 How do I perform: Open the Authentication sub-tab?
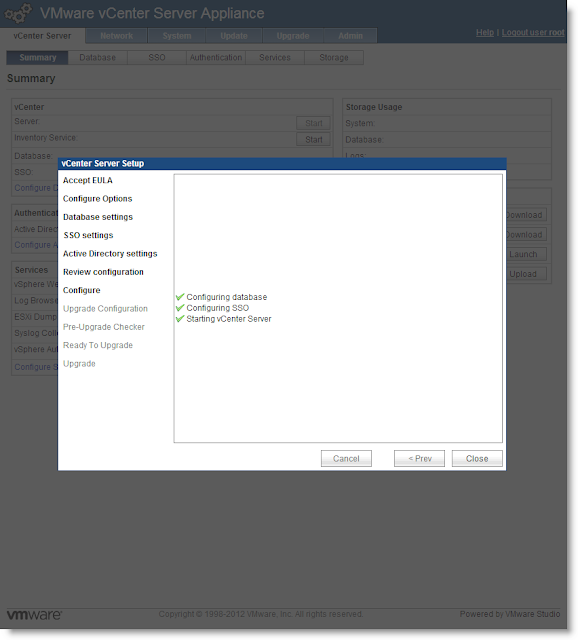[216, 58]
